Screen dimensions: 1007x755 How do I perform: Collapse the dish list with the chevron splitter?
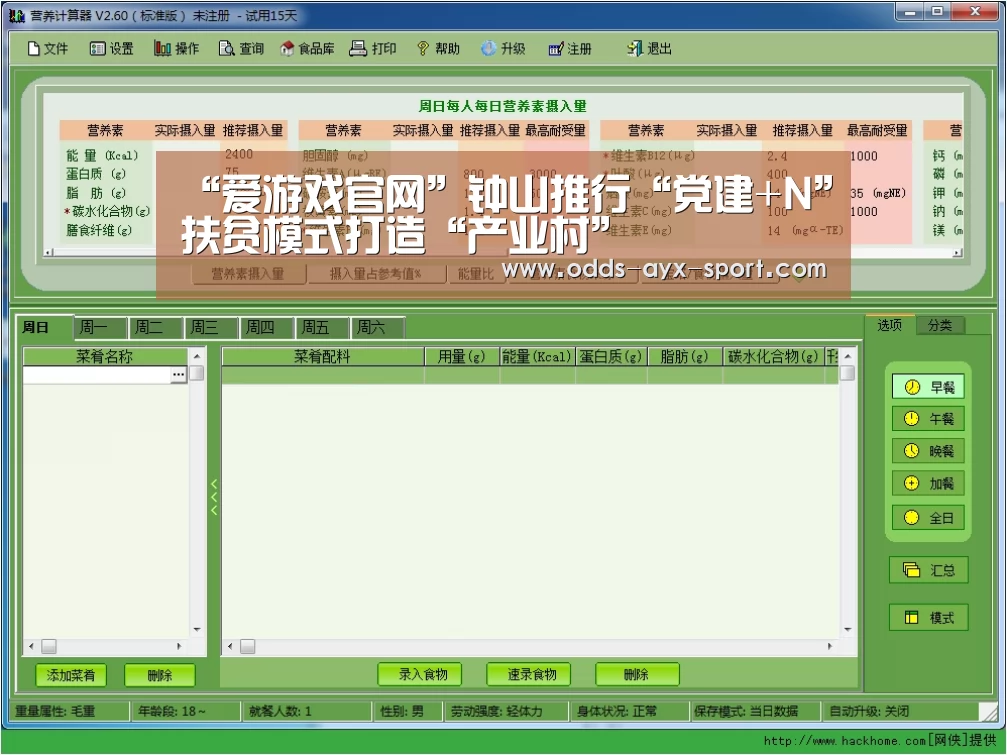click(x=214, y=497)
